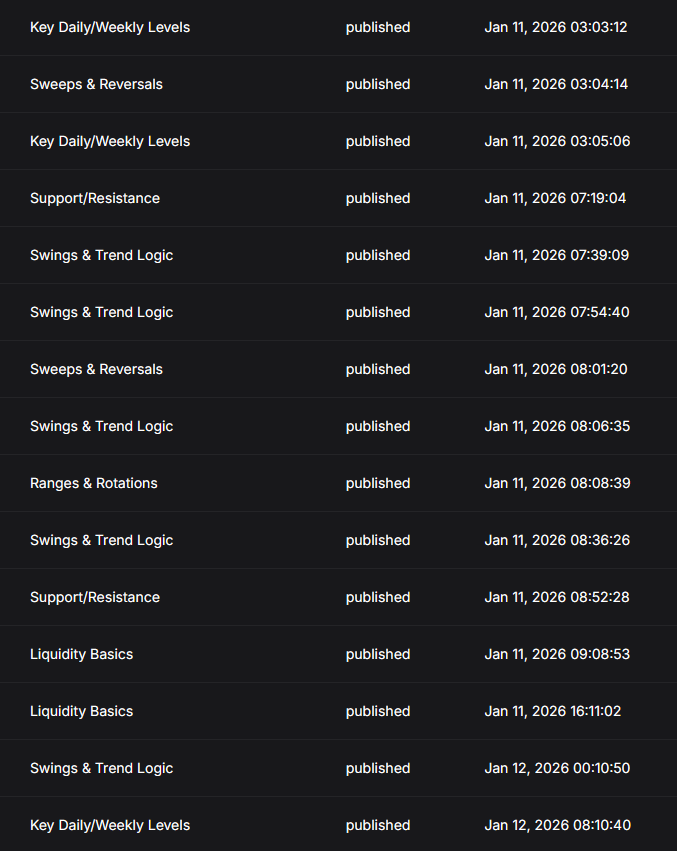The image size is (677, 851).
Task: Click timestamp Jan 11, 2026 09:08:53
Action: pyautogui.click(x=557, y=654)
